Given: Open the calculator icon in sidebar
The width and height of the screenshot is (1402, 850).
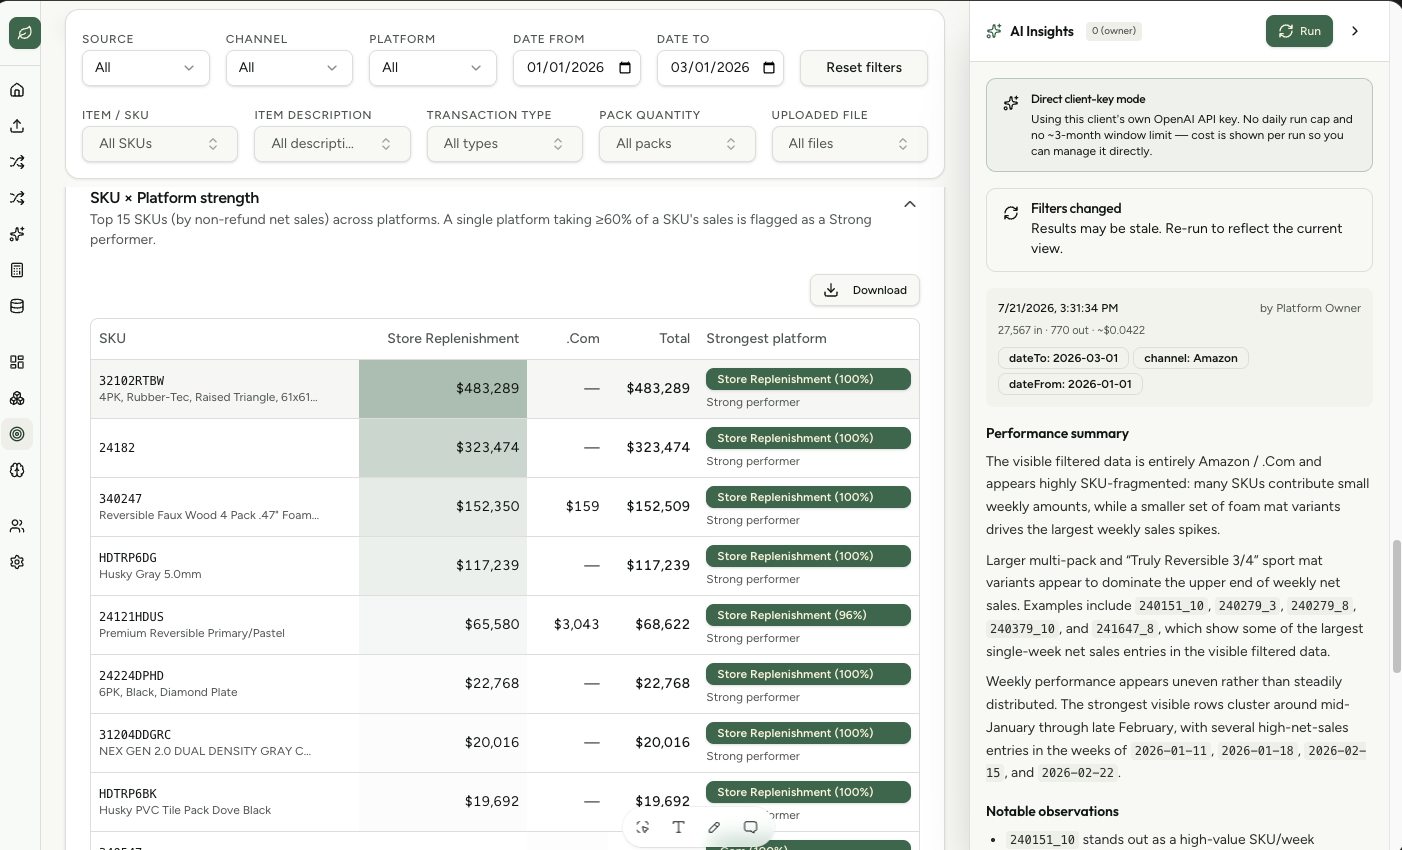Looking at the screenshot, I should 17,270.
